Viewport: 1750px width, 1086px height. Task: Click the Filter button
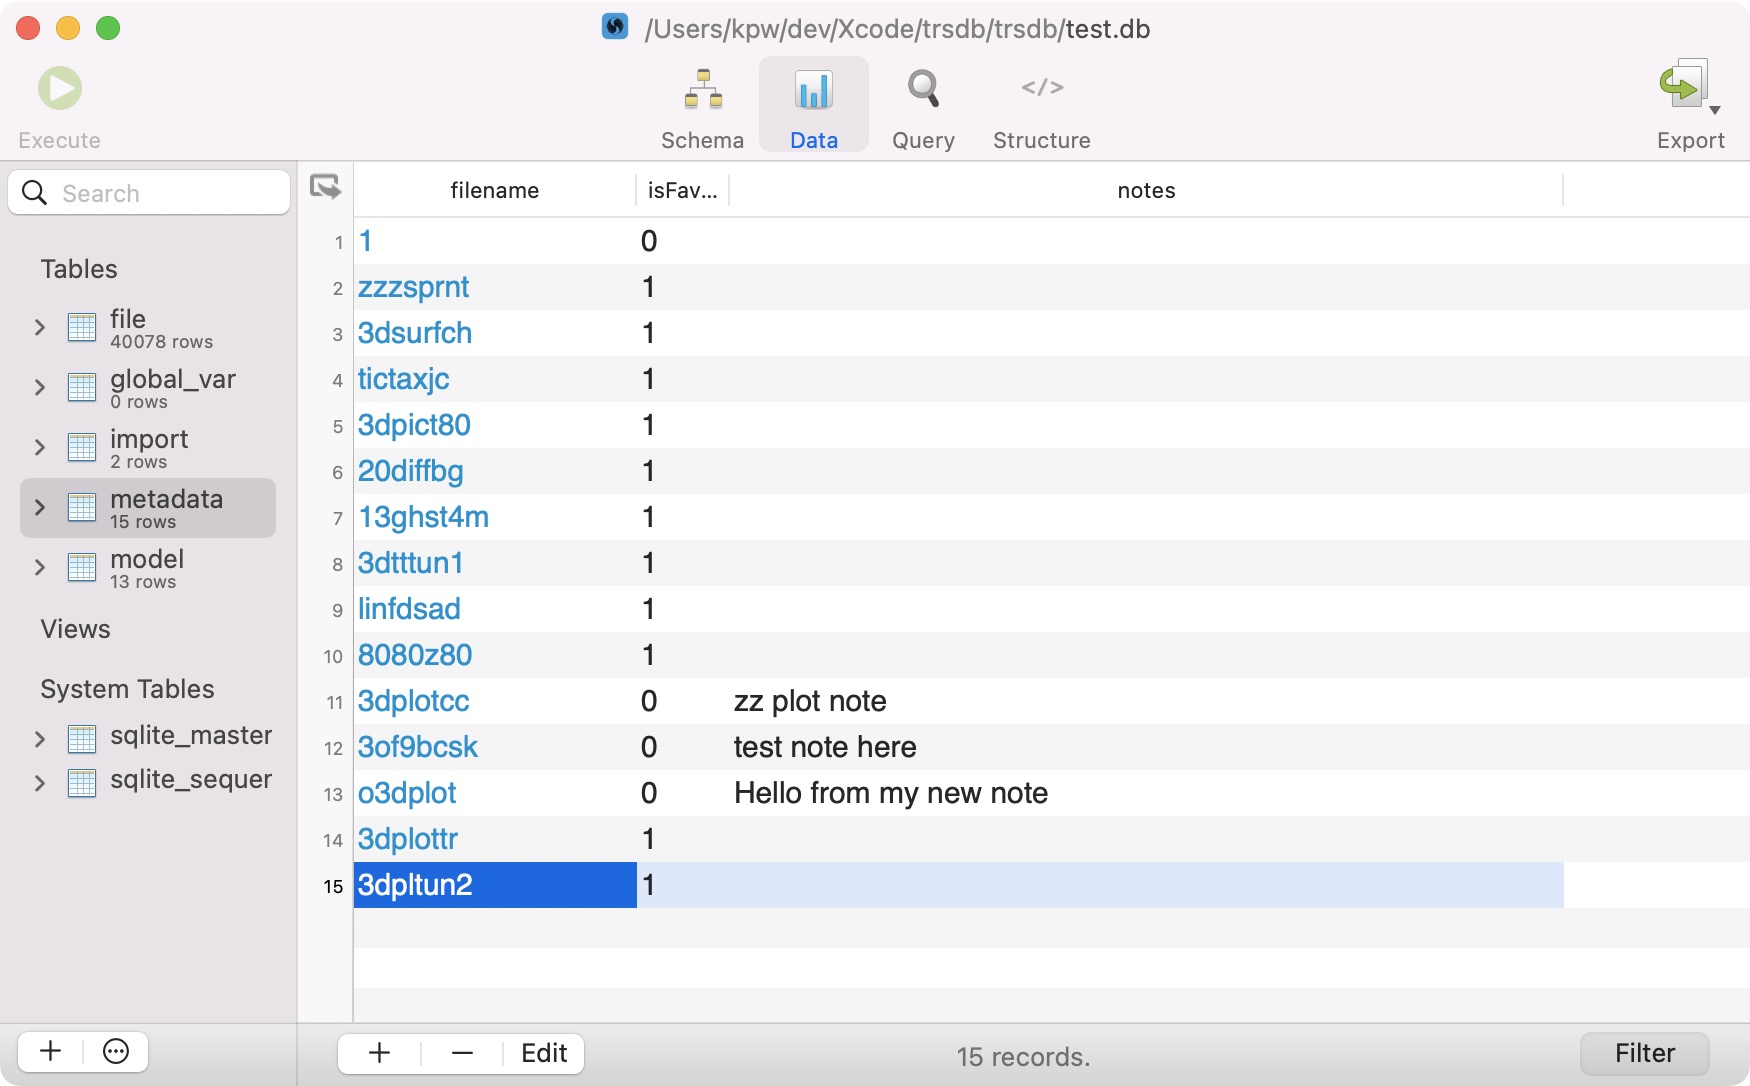(x=1645, y=1053)
